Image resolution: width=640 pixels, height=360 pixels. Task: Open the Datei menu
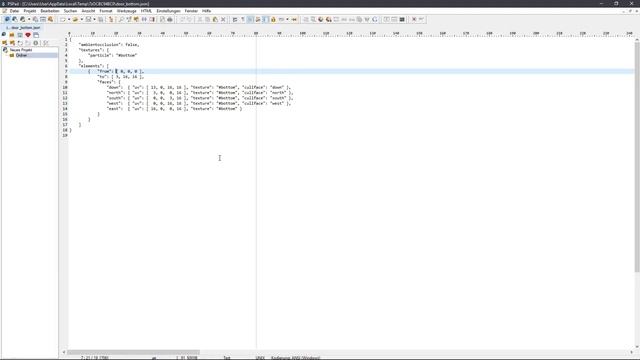tap(14, 11)
